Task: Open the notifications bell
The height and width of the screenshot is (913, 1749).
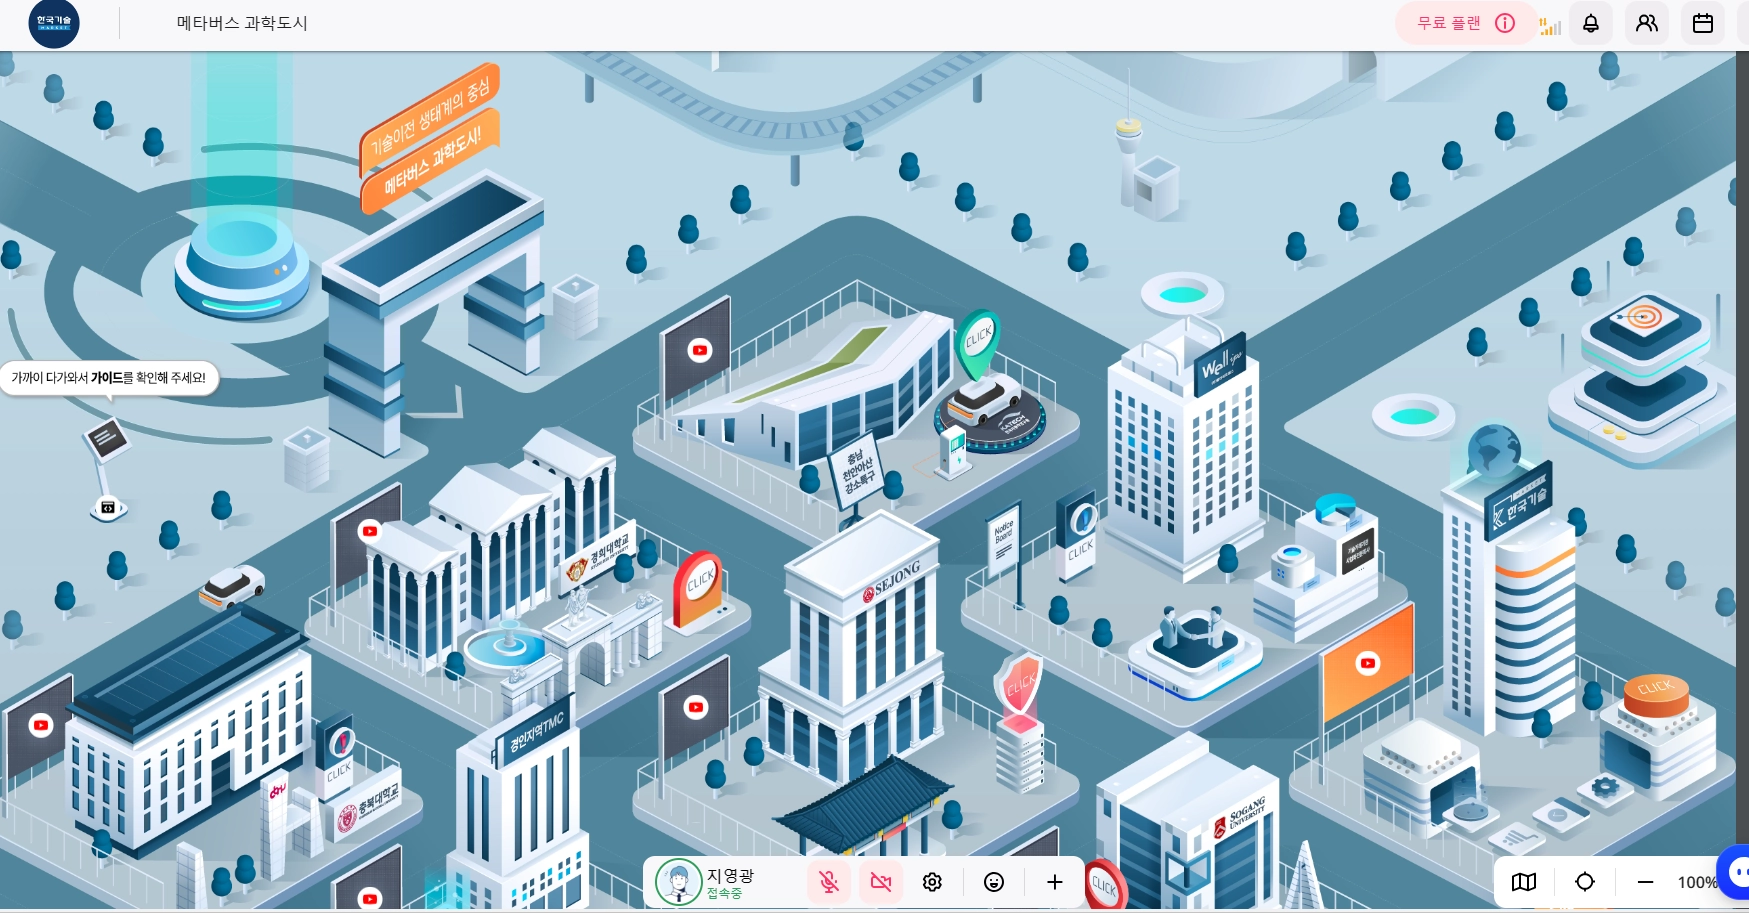Action: coord(1591,23)
